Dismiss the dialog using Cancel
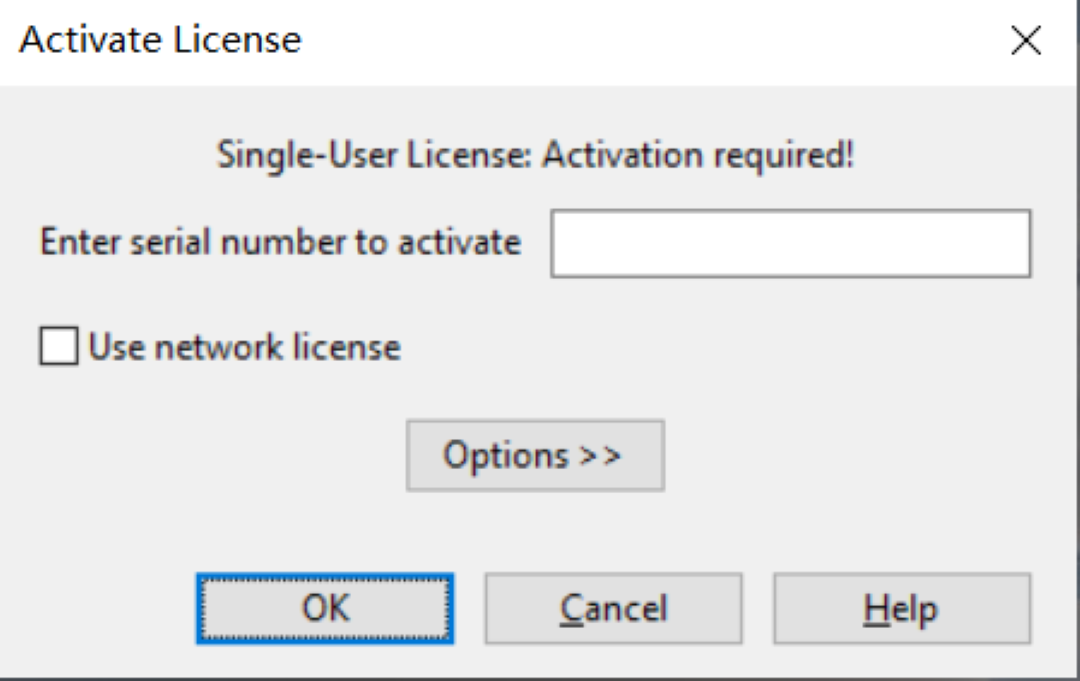The height and width of the screenshot is (681, 1080). tap(613, 608)
